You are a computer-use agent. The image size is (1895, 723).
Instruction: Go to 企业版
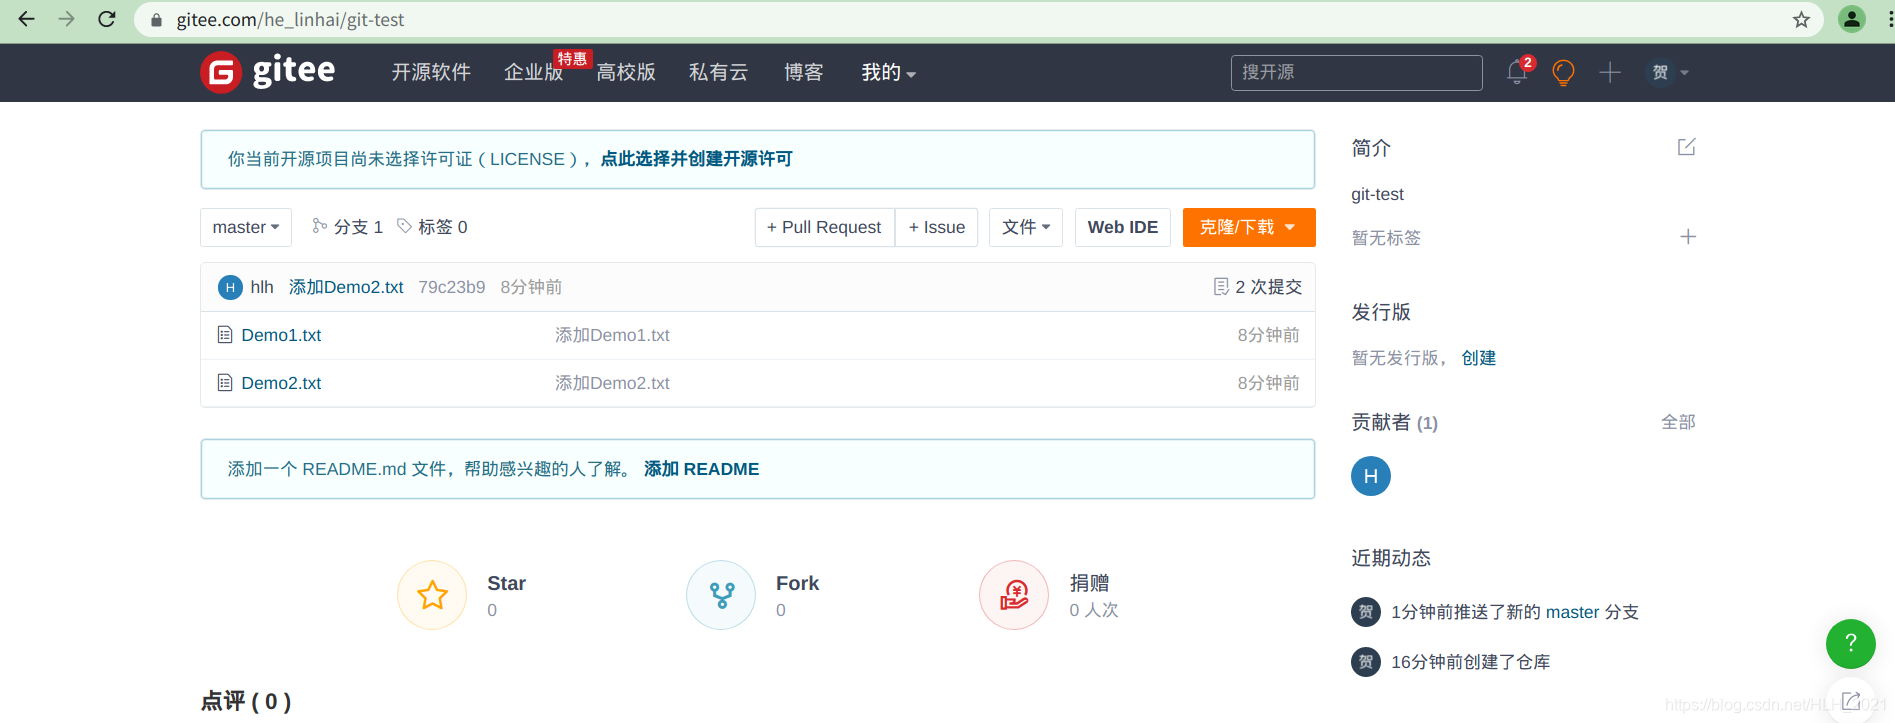(x=533, y=72)
